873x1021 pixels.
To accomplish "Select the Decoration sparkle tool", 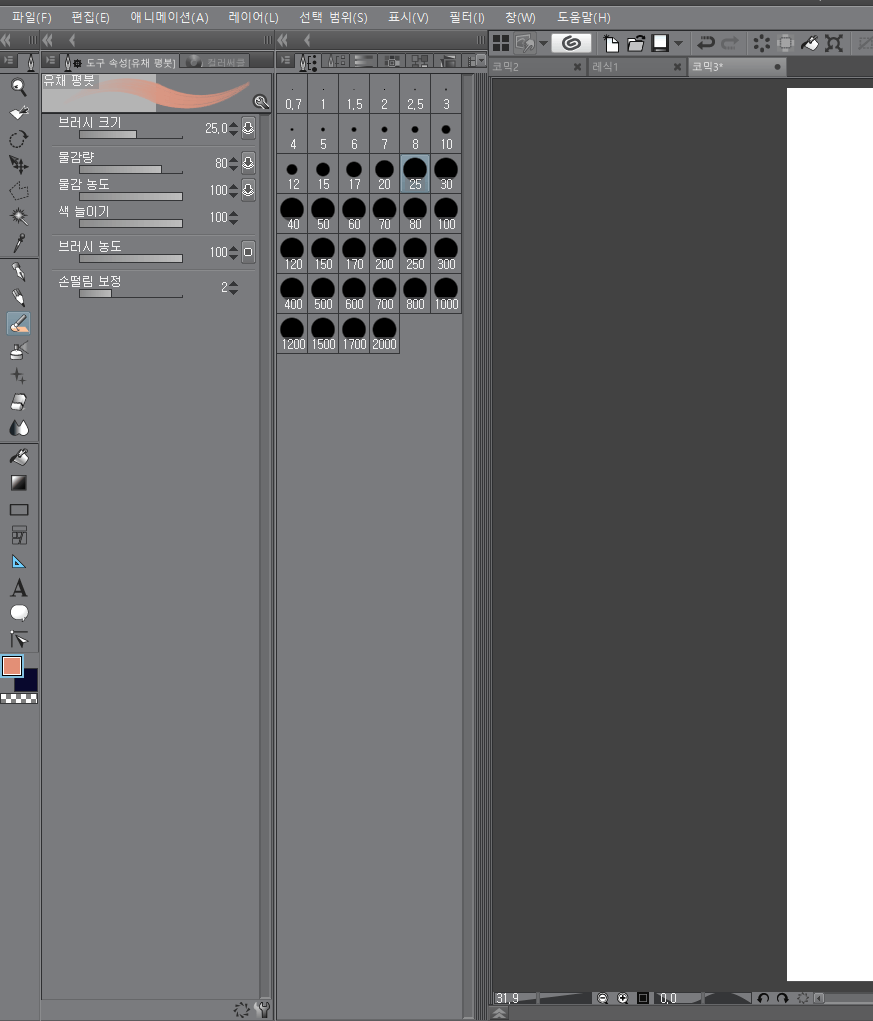I will (x=18, y=376).
